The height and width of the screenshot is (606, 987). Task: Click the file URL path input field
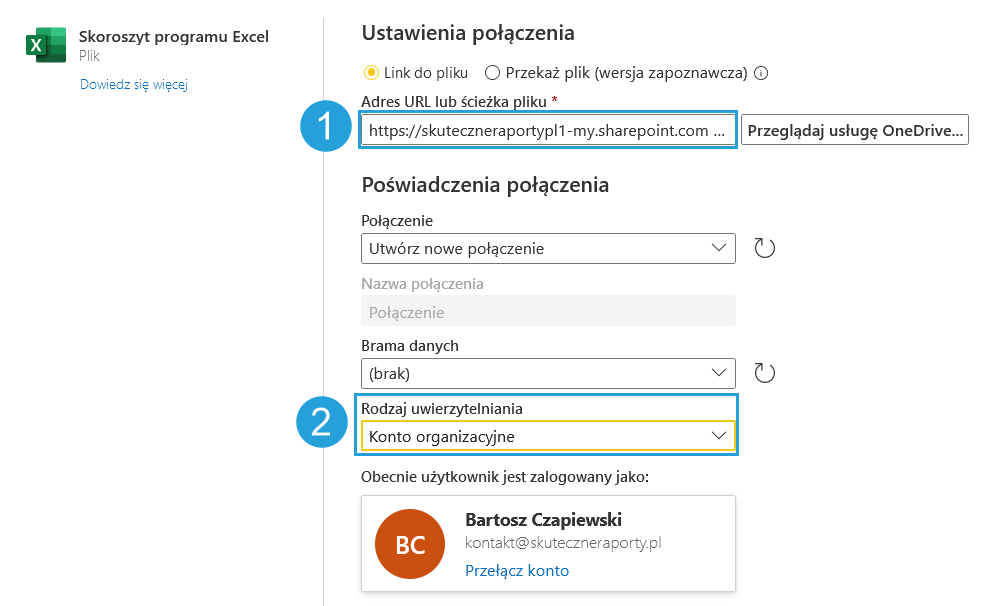click(548, 130)
